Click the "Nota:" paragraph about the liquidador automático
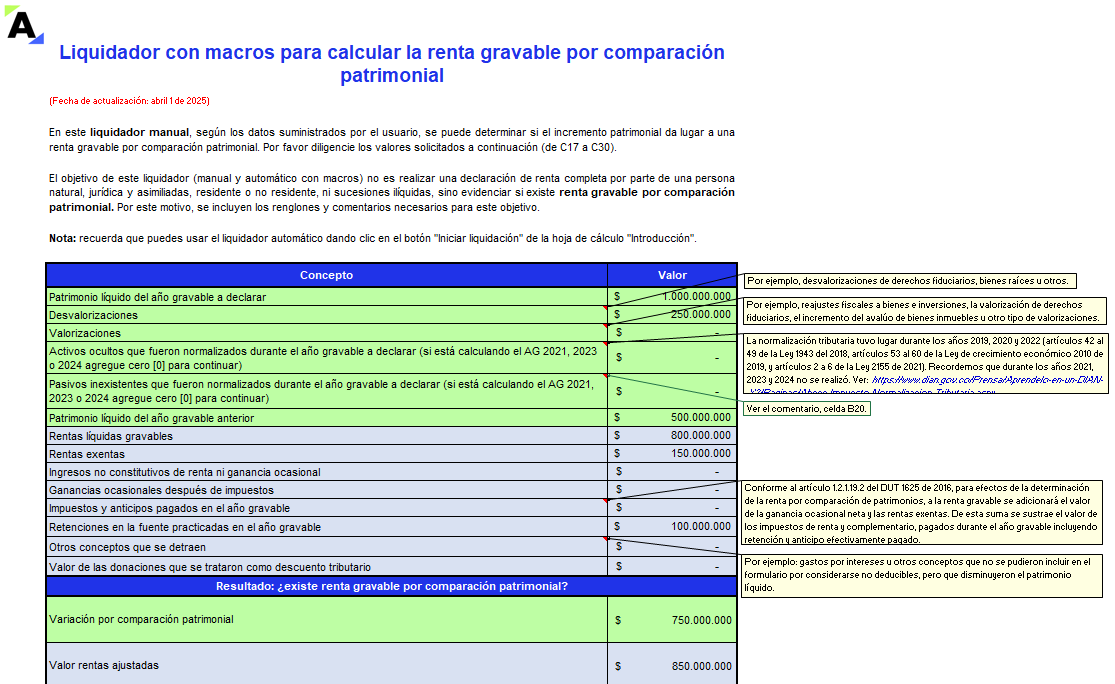This screenshot has height=684, width=1115. [373, 238]
